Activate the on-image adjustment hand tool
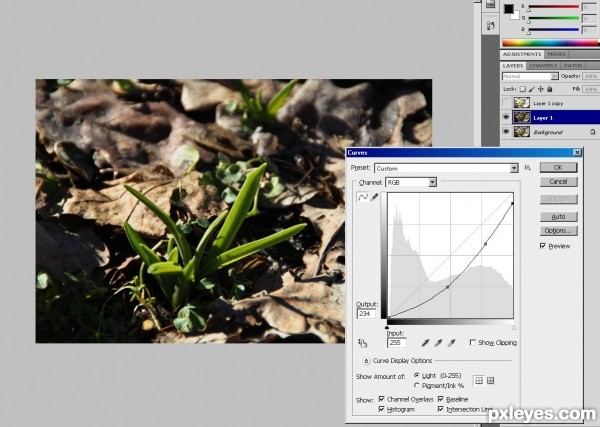The width and height of the screenshot is (600, 427). pos(362,343)
